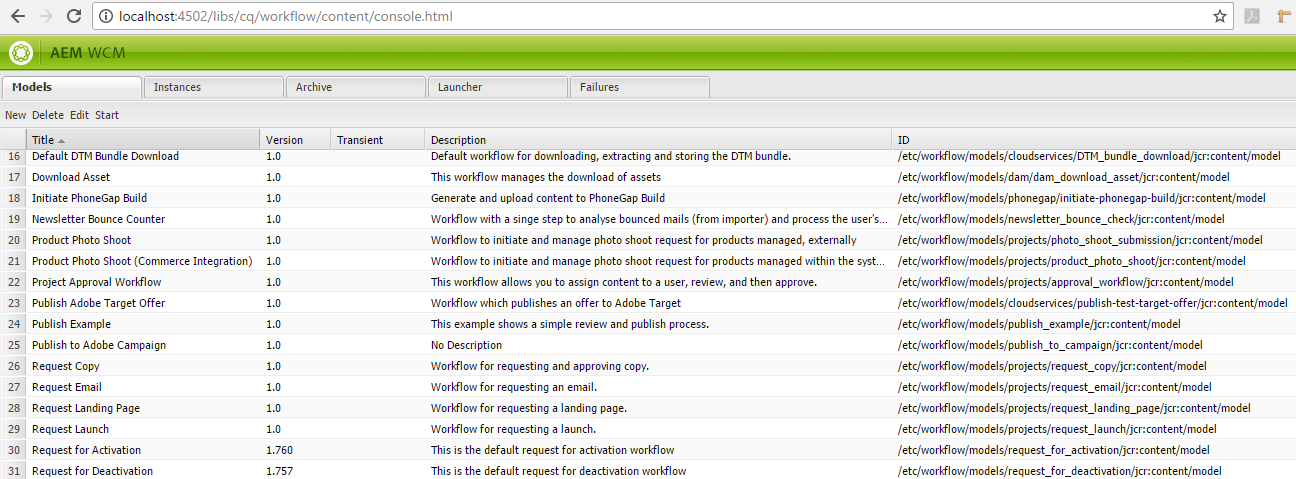The height and width of the screenshot is (479, 1296).
Task: Reload the page with the refresh icon
Action: [x=73, y=16]
